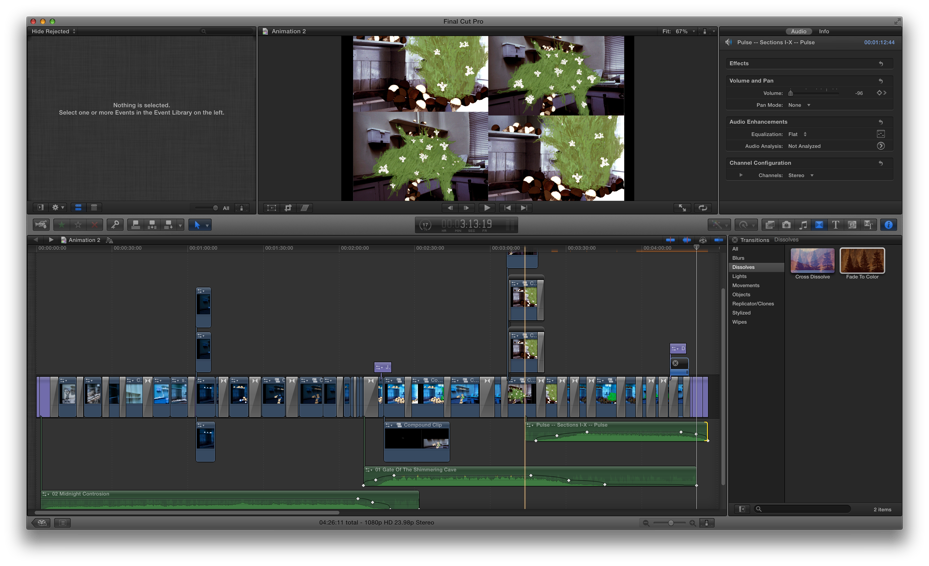Show the Inspector via info icon
This screenshot has height=566, width=929.
coord(888,225)
